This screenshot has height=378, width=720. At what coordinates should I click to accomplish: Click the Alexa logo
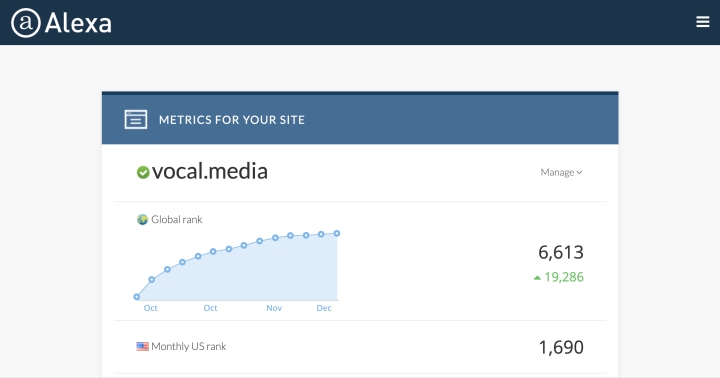[x=62, y=23]
